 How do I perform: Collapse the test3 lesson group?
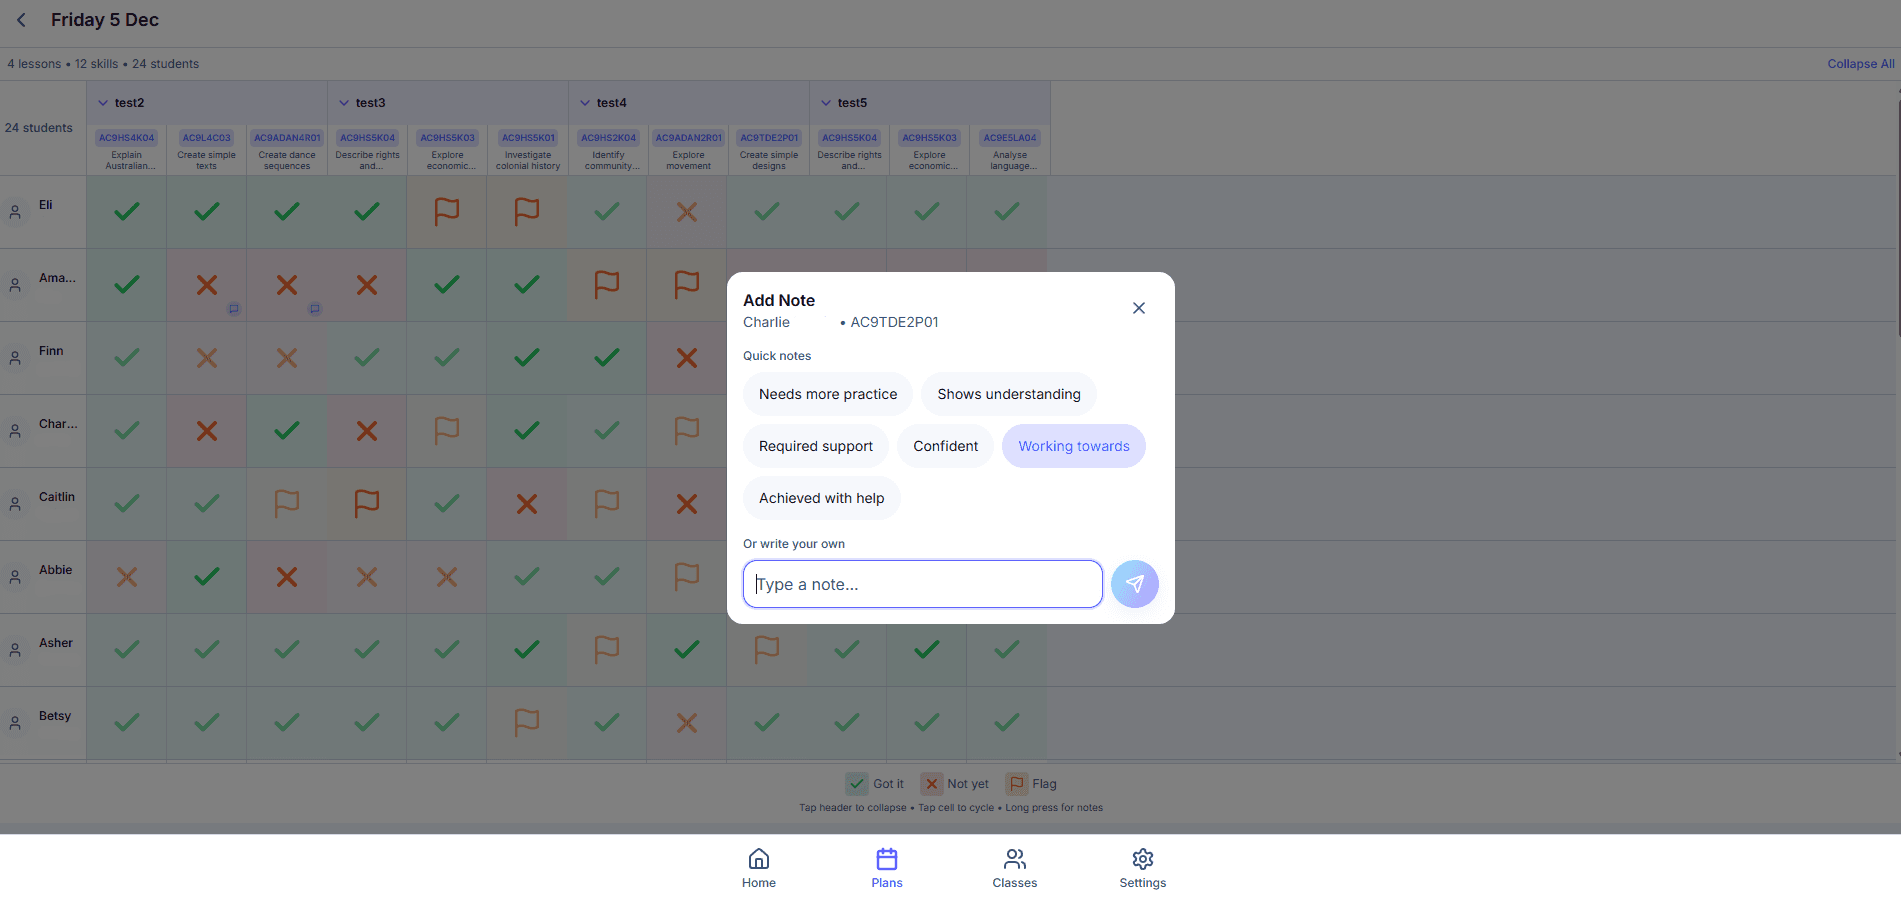pos(344,103)
